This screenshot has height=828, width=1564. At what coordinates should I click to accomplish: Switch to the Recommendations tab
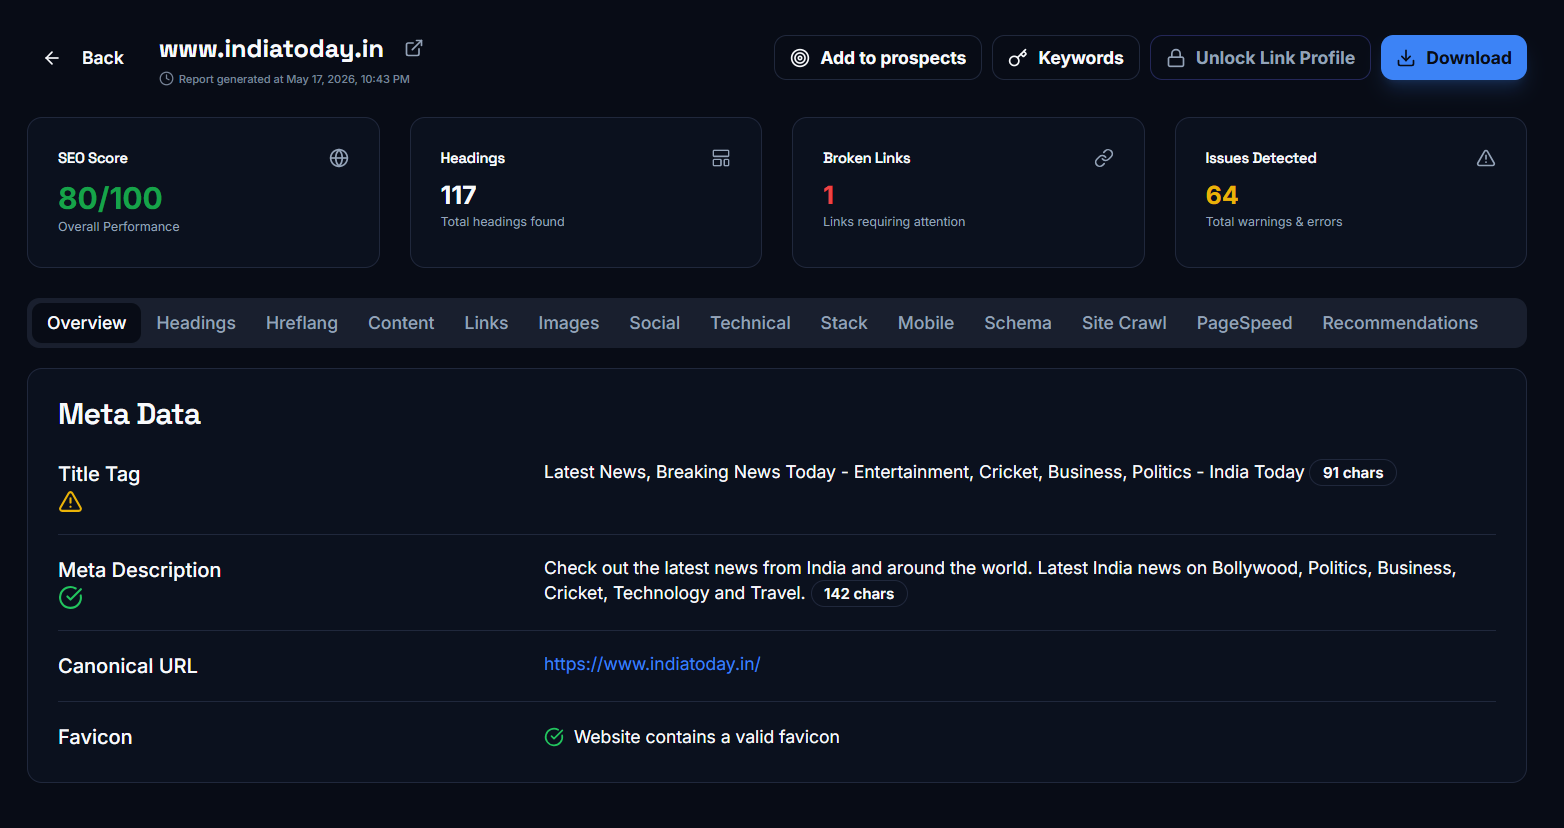tap(1400, 323)
